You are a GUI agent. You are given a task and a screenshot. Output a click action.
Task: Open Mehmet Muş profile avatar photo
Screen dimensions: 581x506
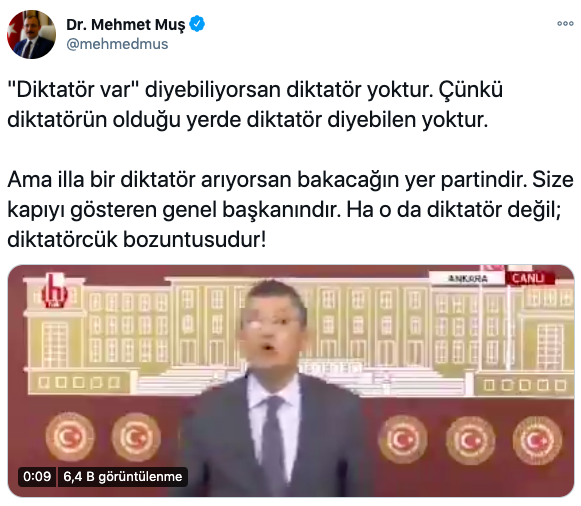pyautogui.click(x=31, y=34)
